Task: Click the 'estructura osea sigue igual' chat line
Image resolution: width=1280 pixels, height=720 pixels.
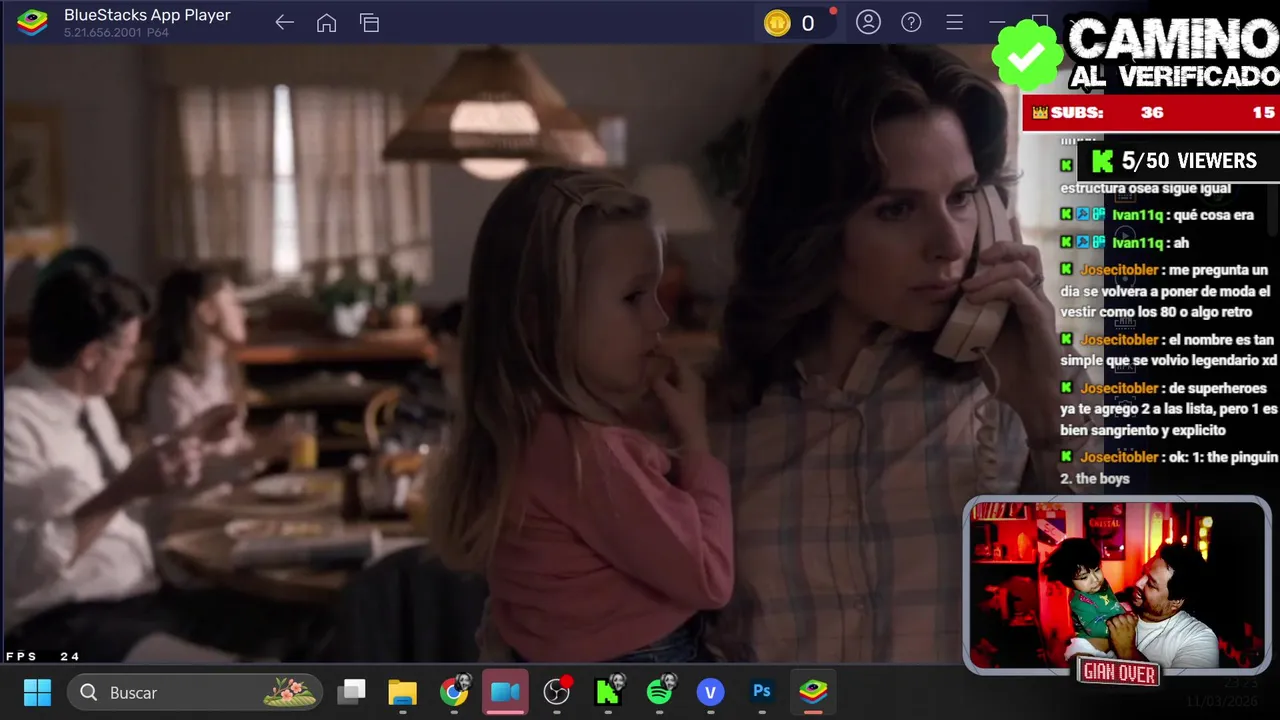Action: [x=1145, y=188]
